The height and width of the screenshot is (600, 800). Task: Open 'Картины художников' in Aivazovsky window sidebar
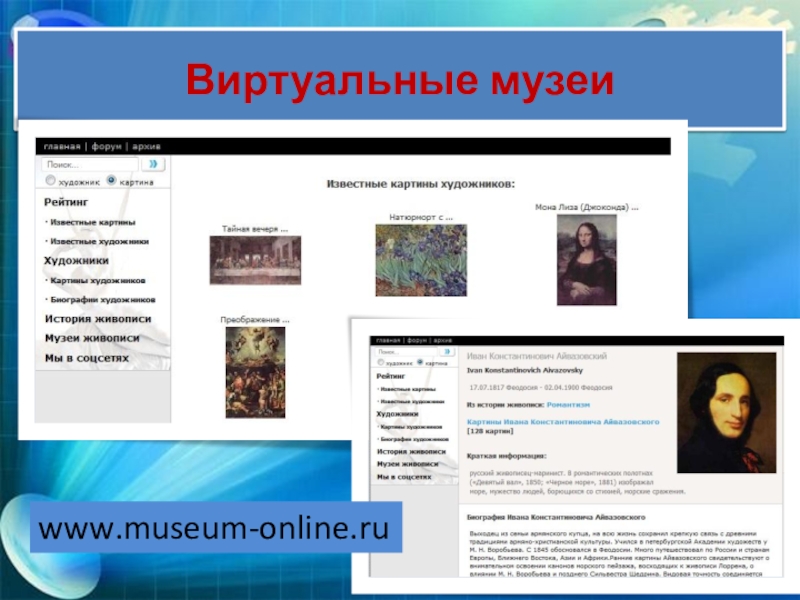411,427
